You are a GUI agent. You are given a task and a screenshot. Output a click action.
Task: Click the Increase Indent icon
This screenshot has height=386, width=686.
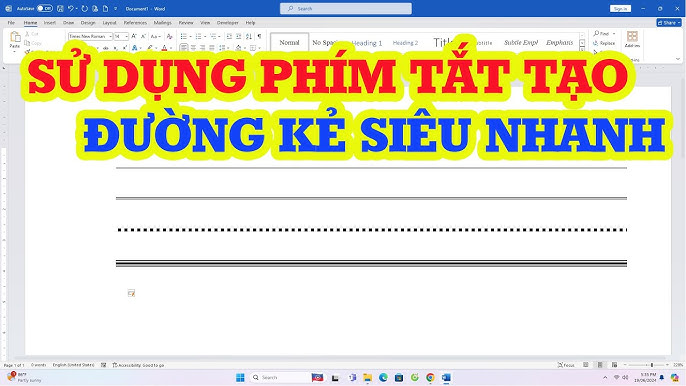pyautogui.click(x=238, y=36)
